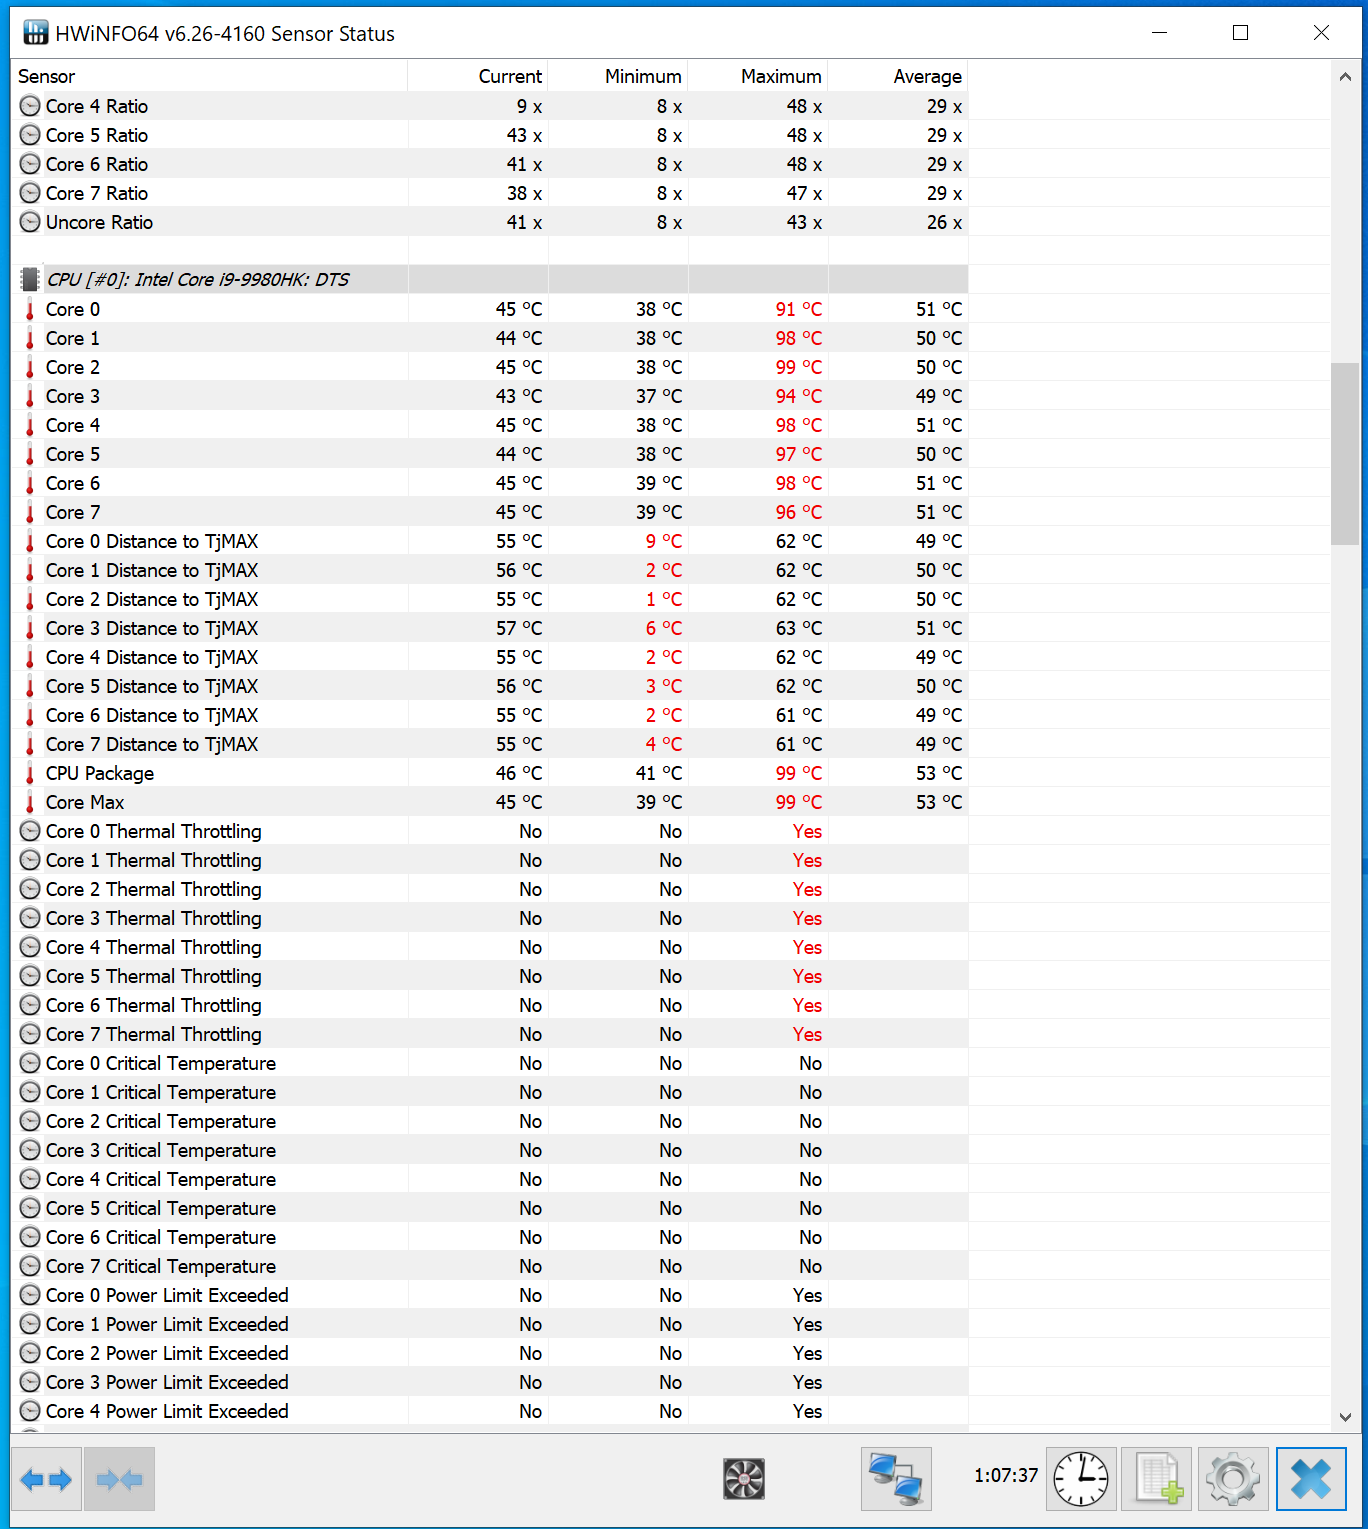
Task: Click thermometer icon beside Core 3 Distance to TjMAX
Action: point(30,628)
